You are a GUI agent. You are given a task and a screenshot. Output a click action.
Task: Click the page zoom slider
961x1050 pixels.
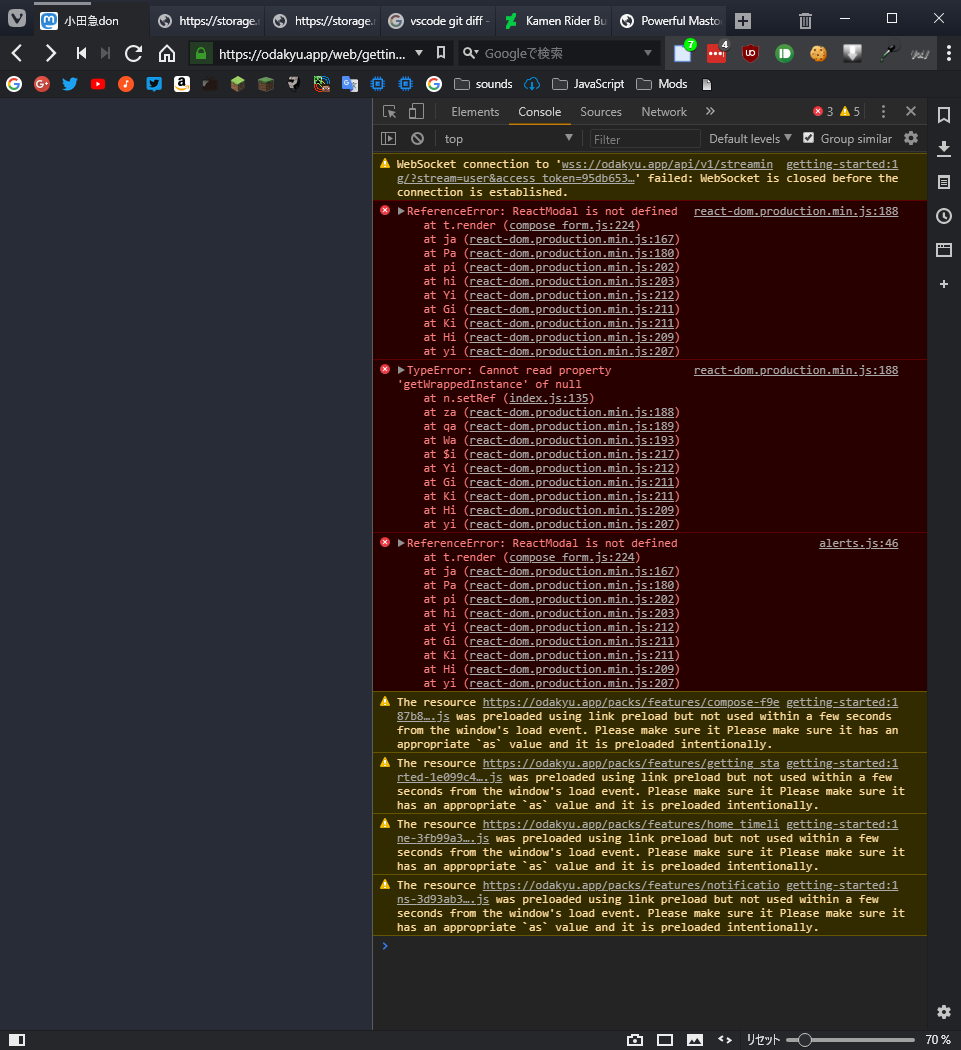click(850, 1040)
